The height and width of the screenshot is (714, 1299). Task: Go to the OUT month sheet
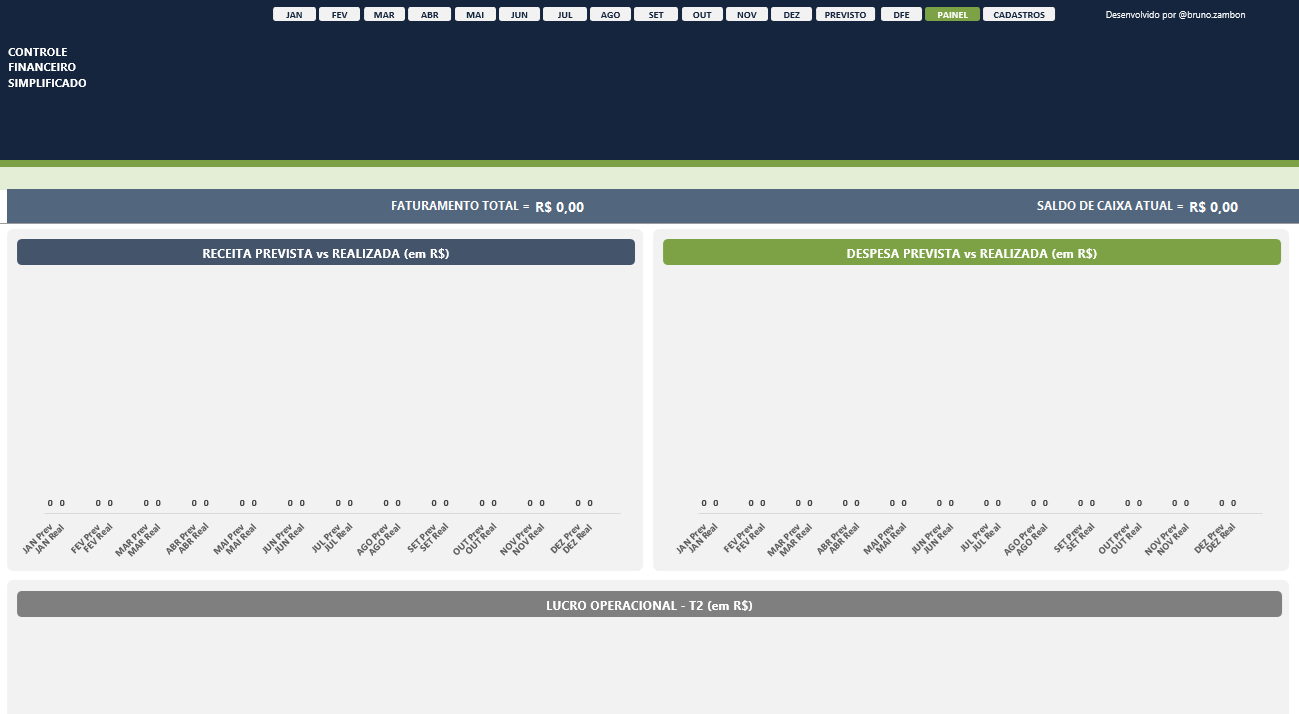click(702, 15)
